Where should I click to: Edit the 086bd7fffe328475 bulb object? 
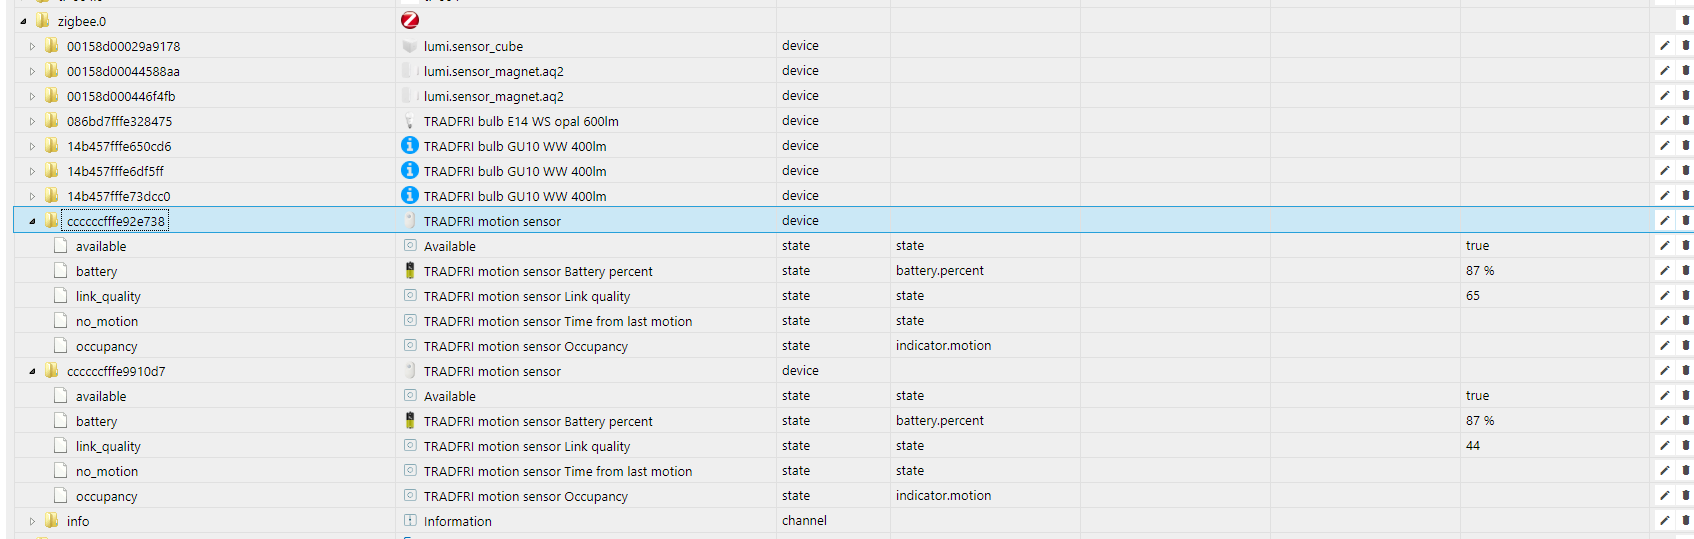1665,120
